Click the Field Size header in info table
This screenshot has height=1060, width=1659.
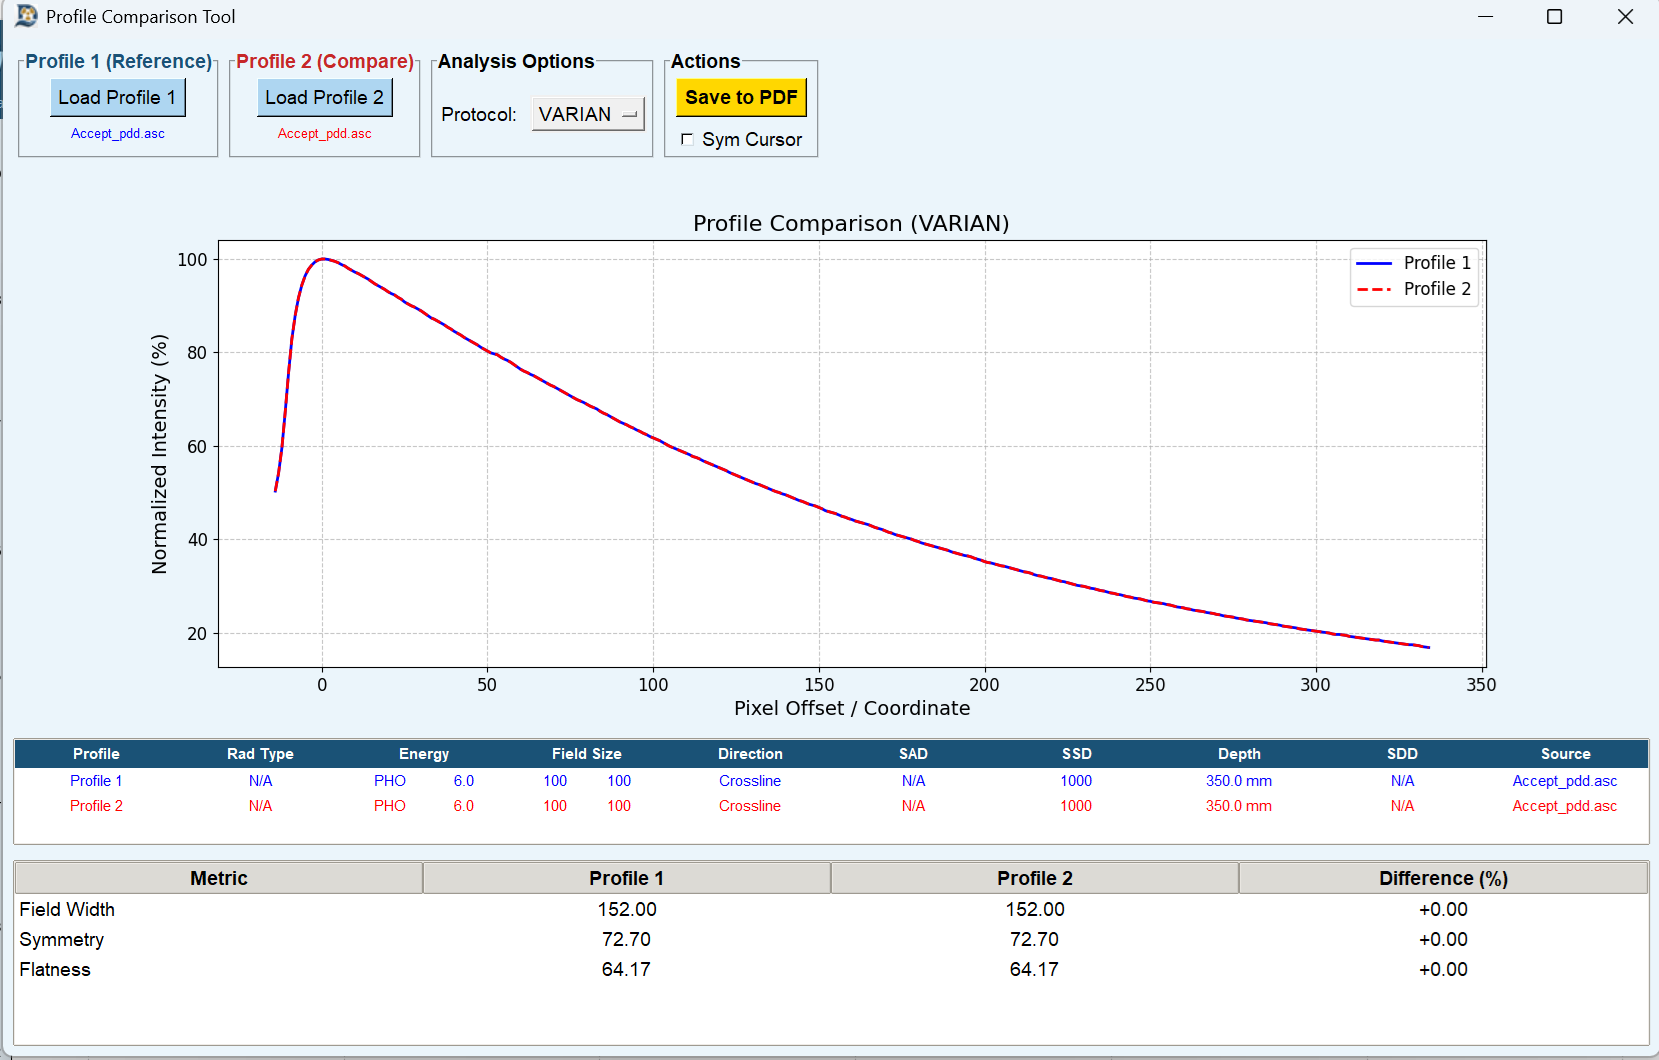587,754
